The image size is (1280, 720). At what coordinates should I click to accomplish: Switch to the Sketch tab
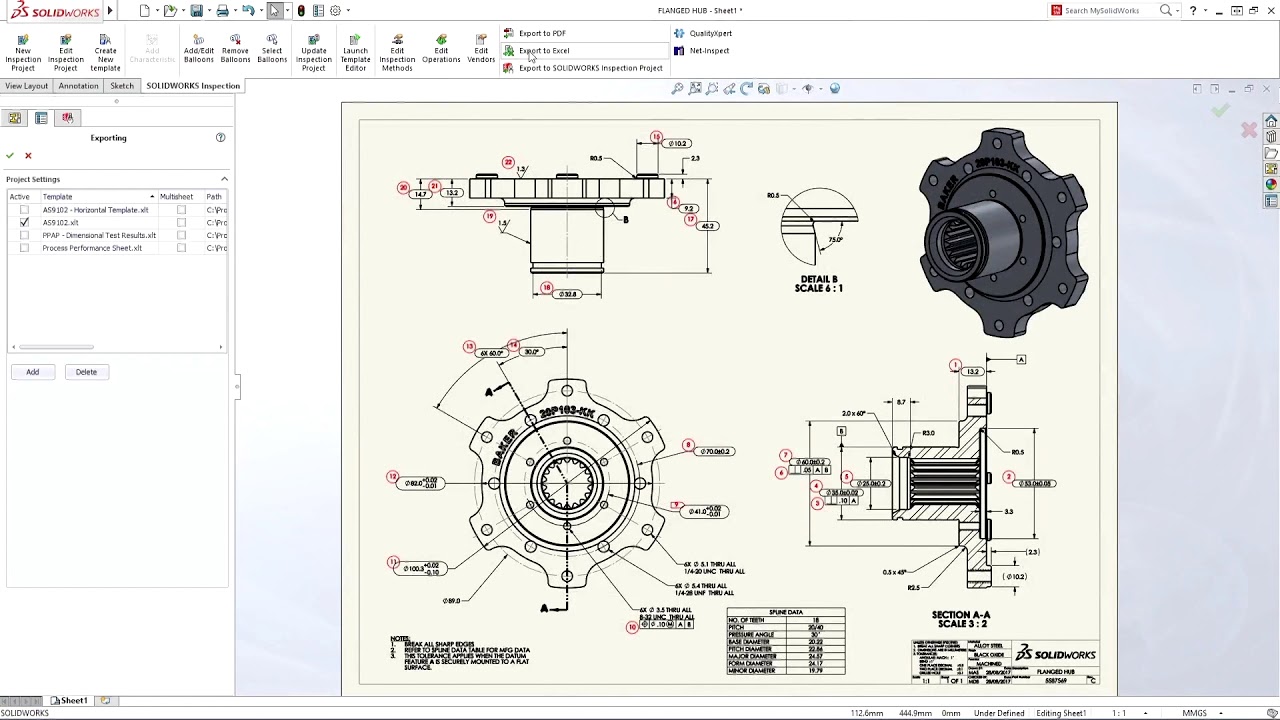(x=122, y=86)
